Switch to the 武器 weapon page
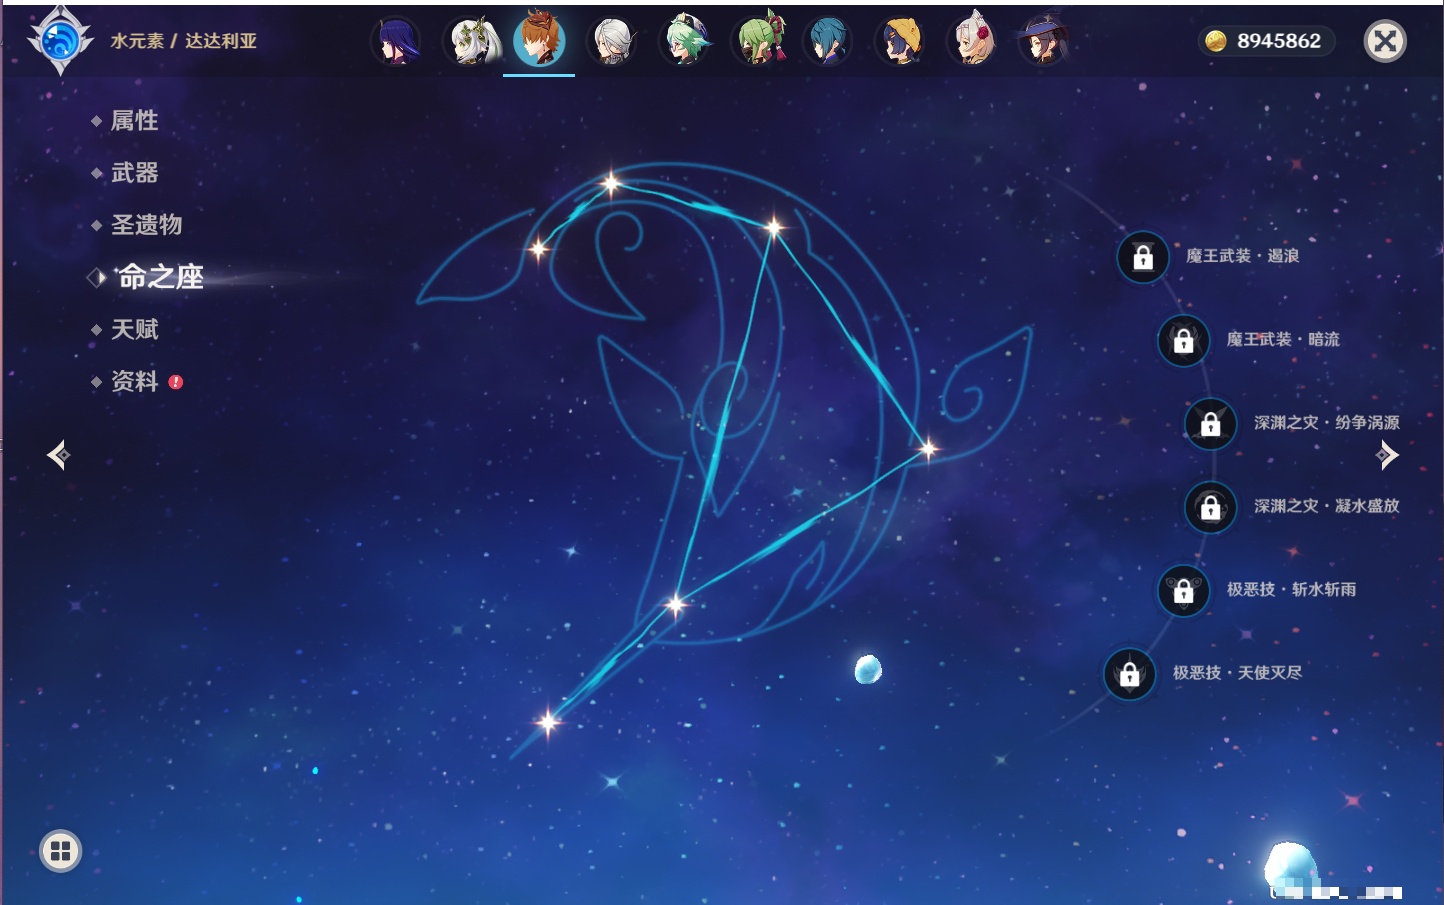The height and width of the screenshot is (905, 1444). [x=134, y=173]
